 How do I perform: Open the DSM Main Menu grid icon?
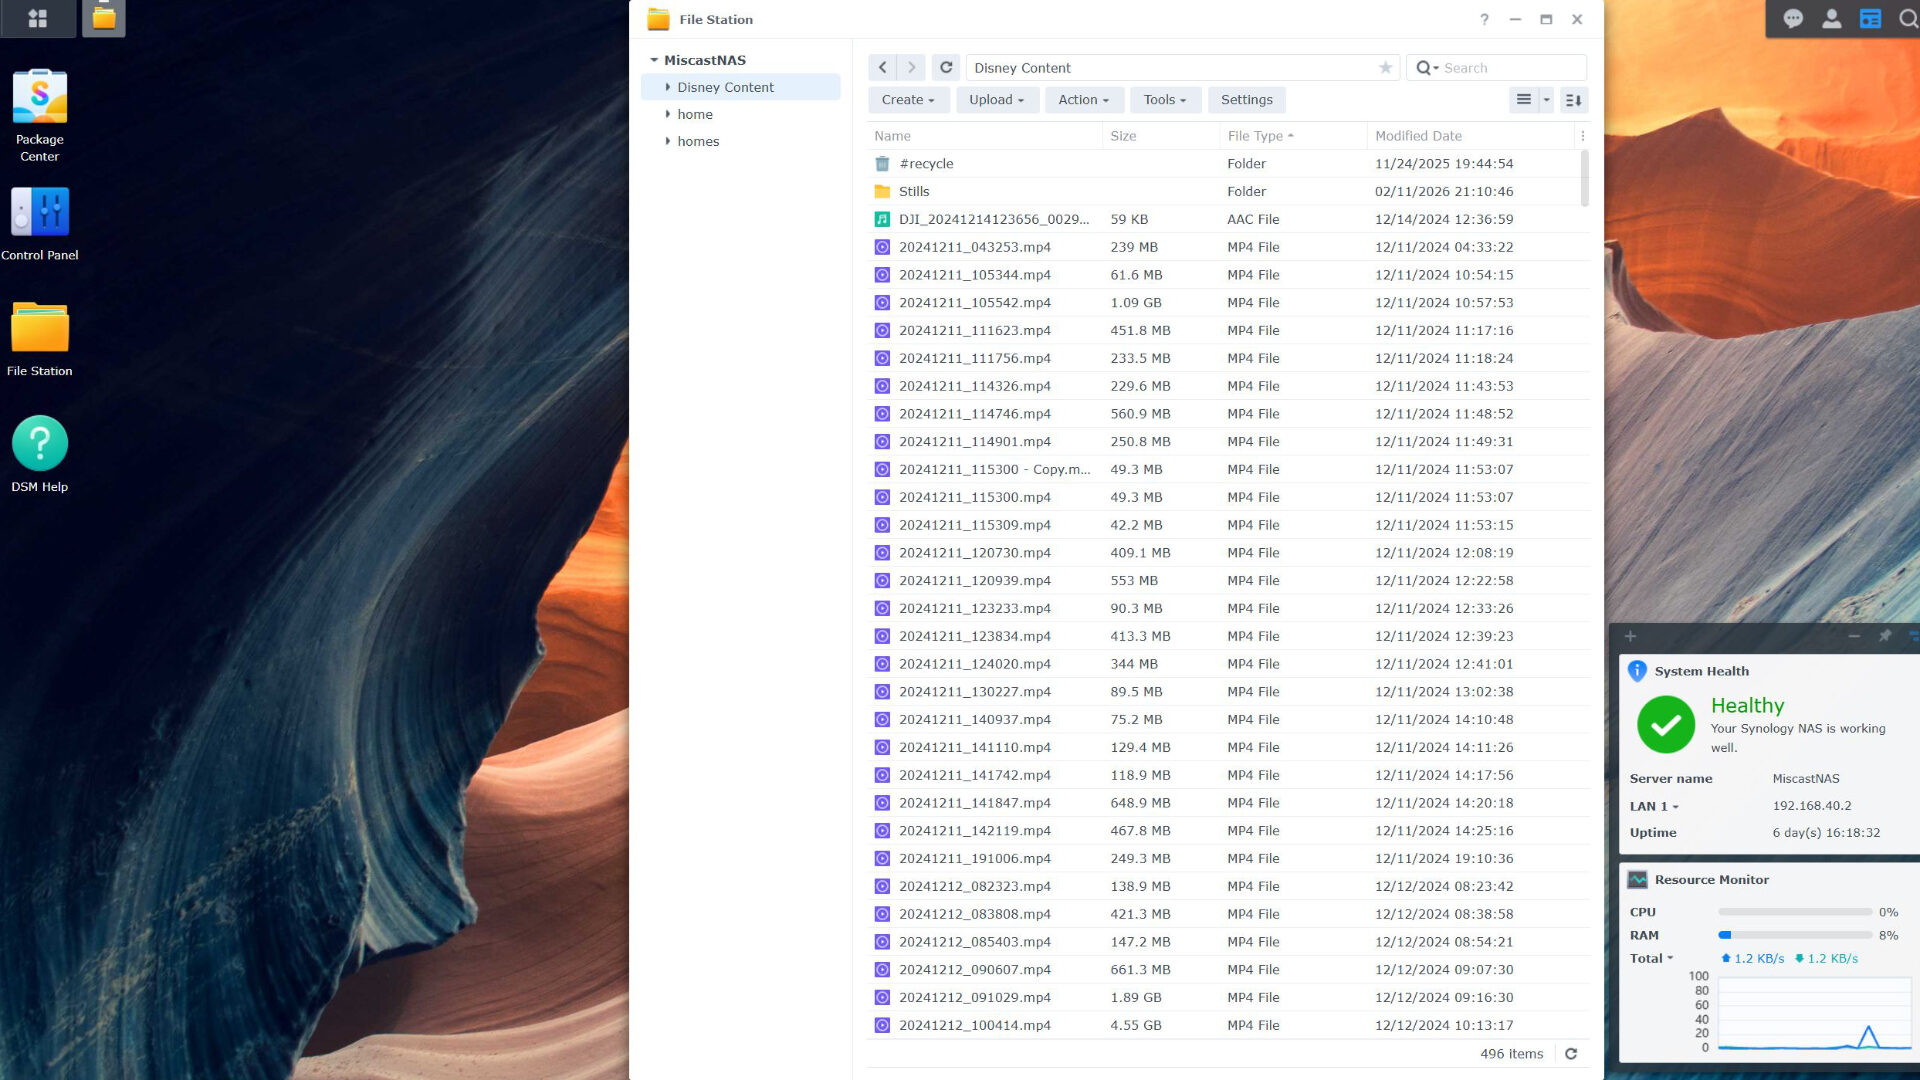pos(38,18)
